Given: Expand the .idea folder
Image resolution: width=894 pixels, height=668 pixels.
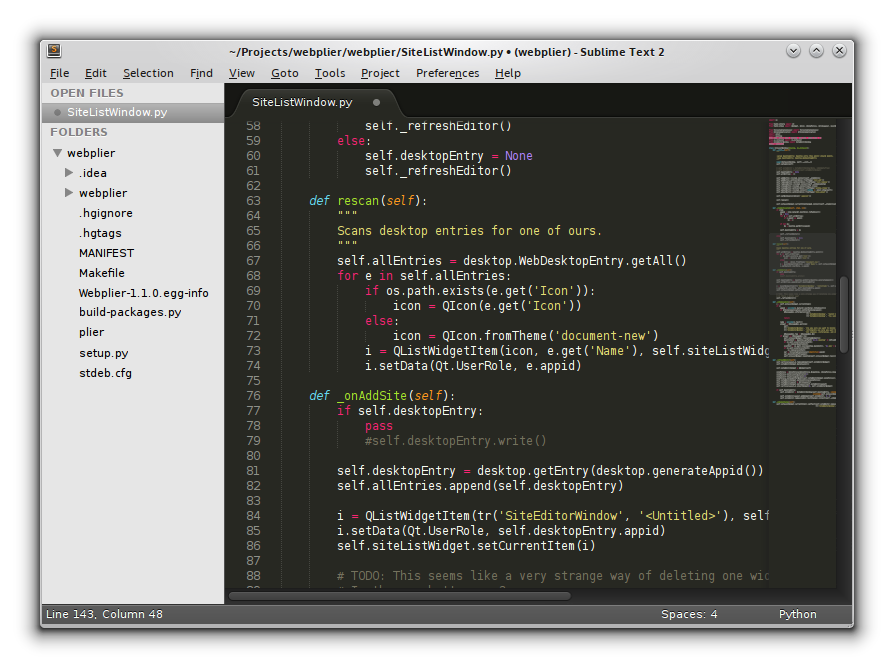Looking at the screenshot, I should (69, 173).
